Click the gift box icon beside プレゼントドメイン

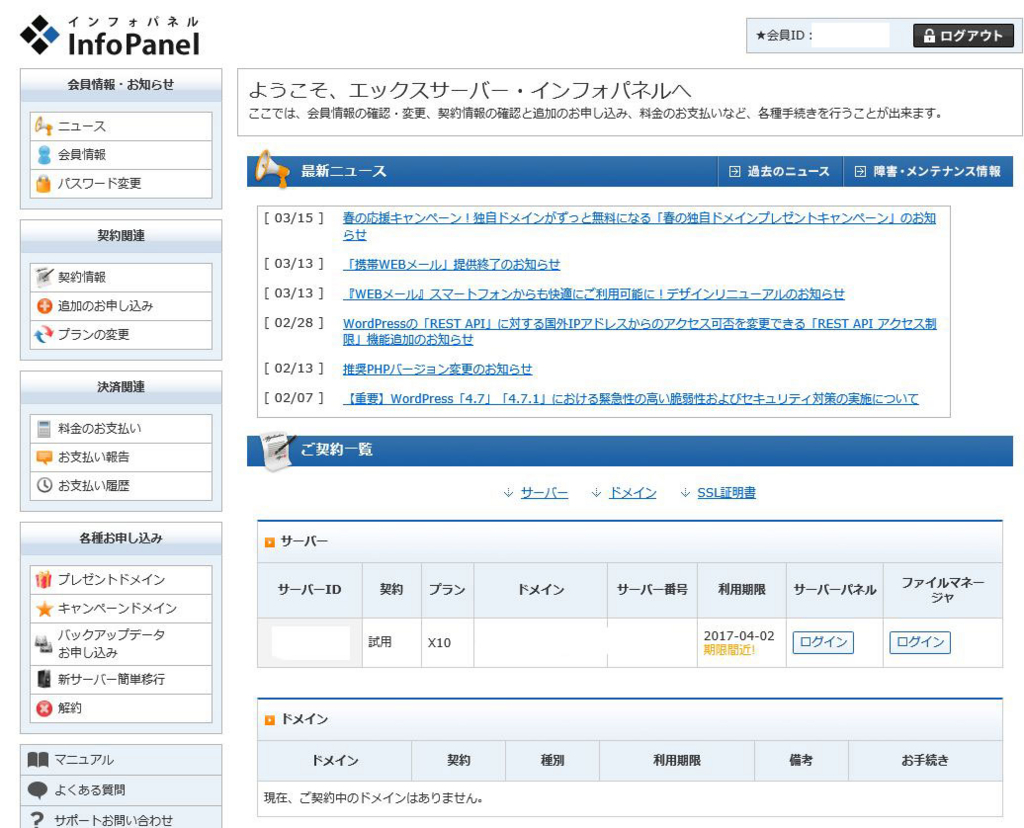coord(44,579)
